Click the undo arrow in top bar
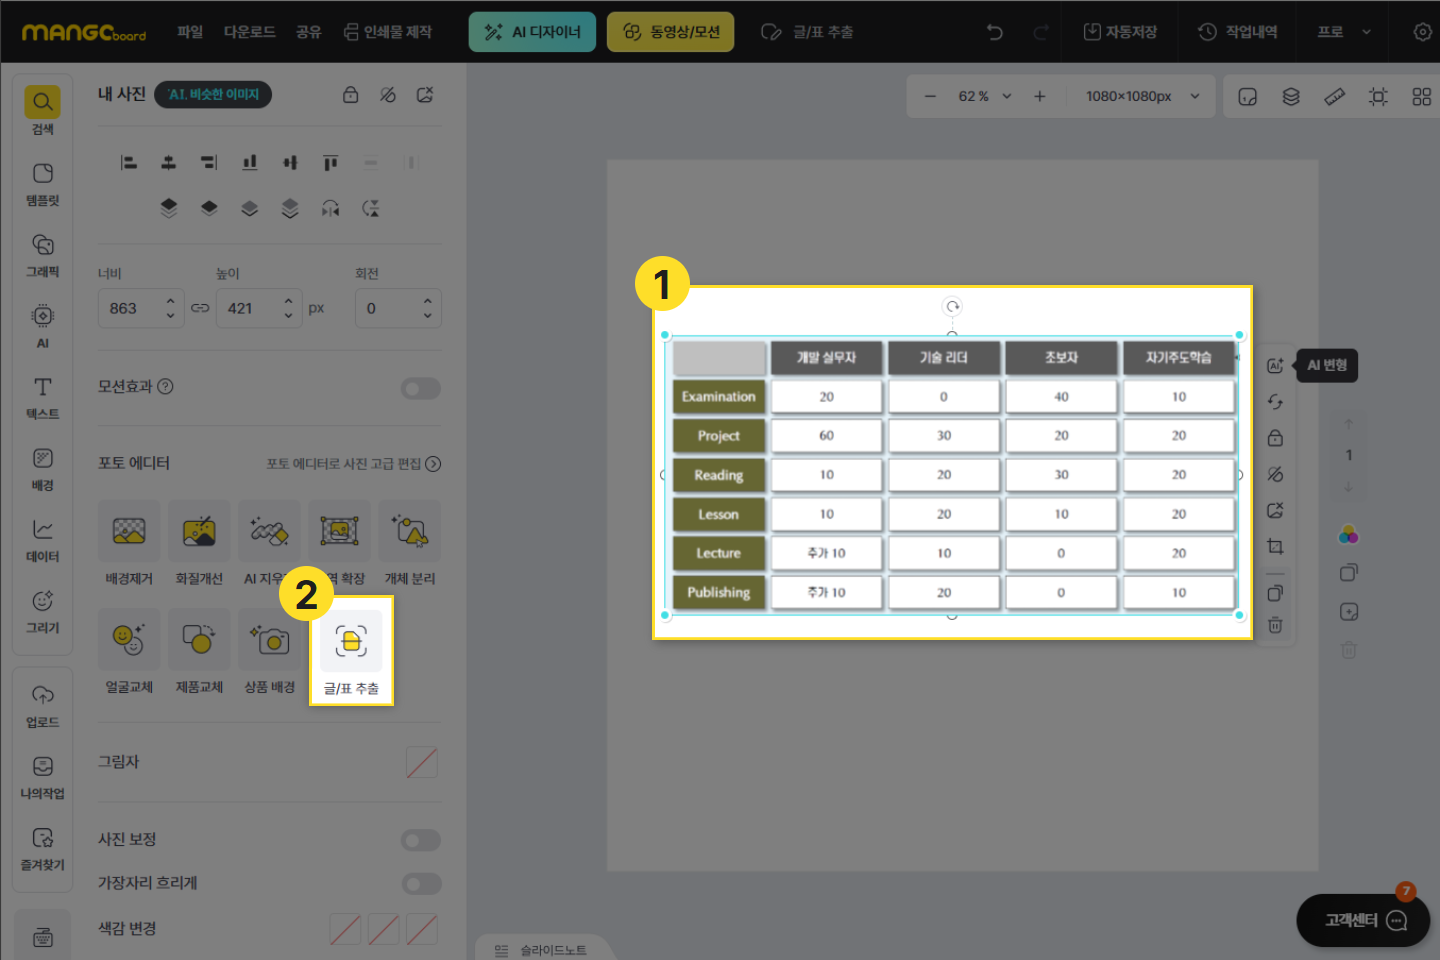This screenshot has height=960, width=1440. tap(994, 32)
